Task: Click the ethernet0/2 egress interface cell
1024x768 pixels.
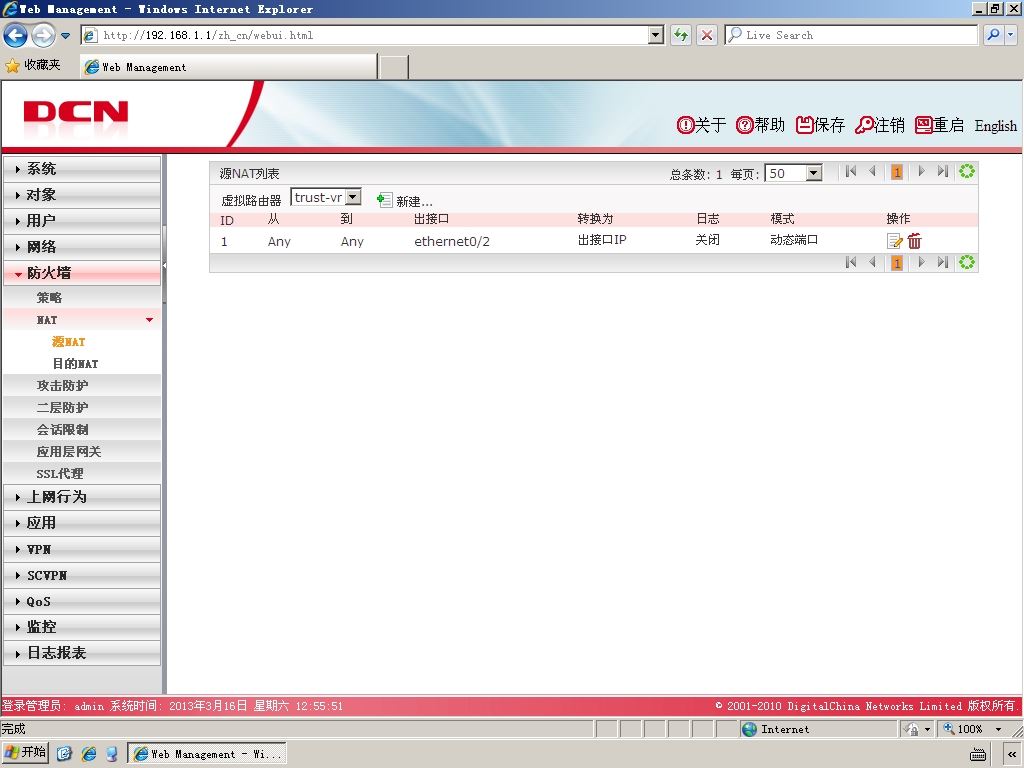Action: (x=452, y=241)
